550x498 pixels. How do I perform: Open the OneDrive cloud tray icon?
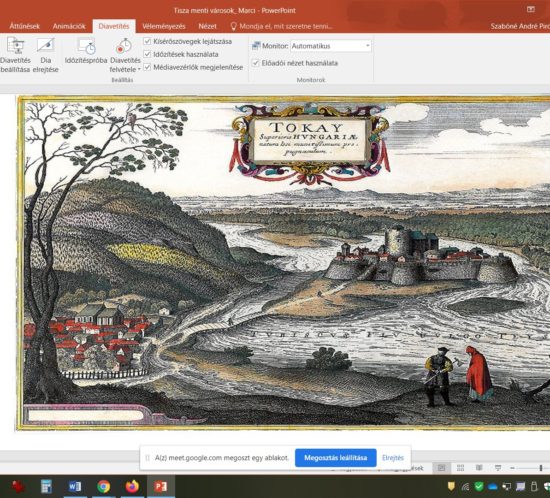(493, 487)
